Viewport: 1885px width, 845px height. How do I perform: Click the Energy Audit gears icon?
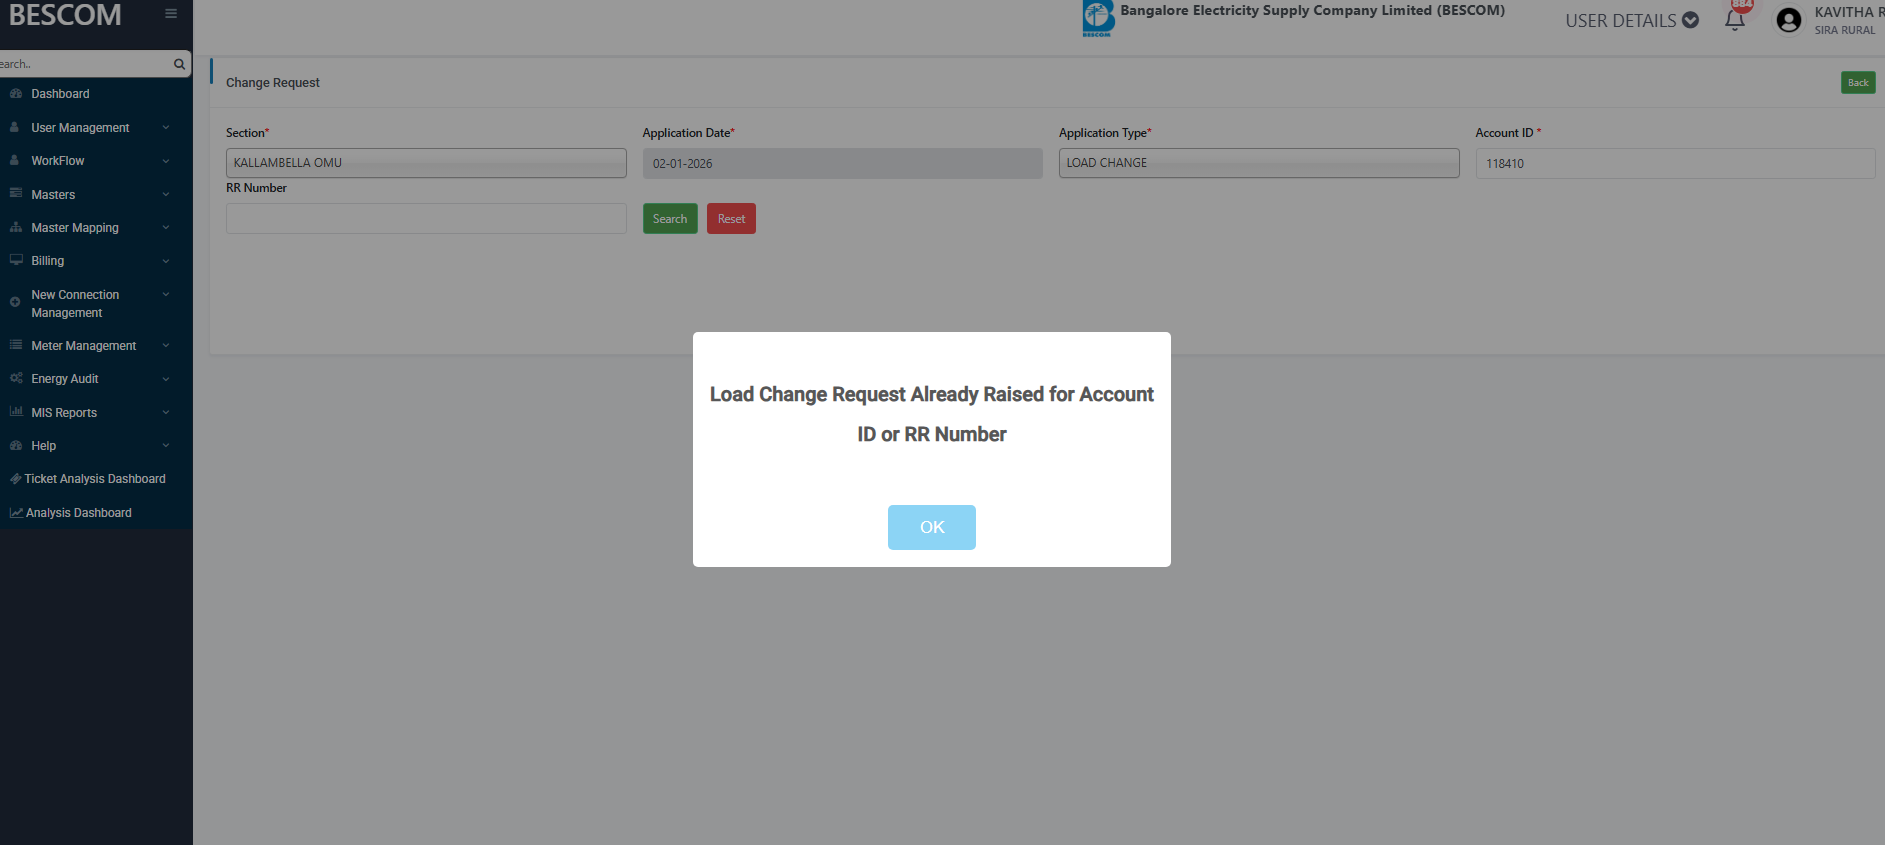tap(16, 378)
